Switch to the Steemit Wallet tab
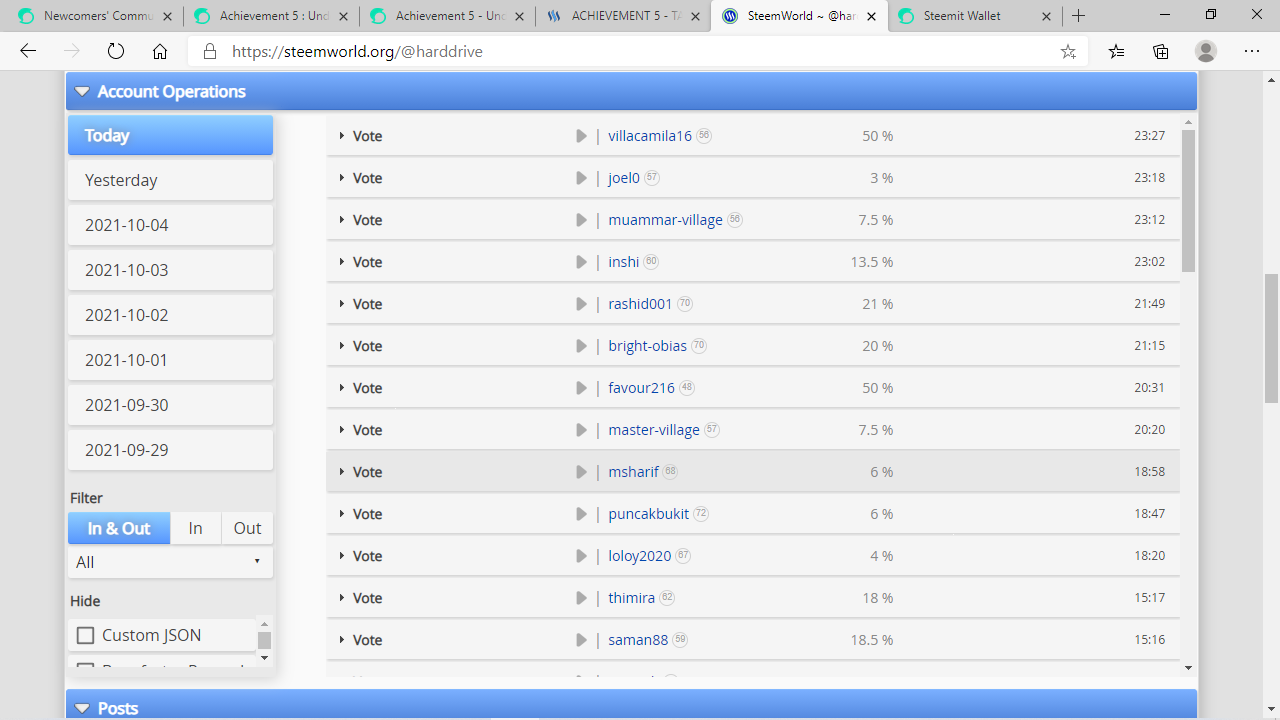1280x720 pixels. pyautogui.click(x=960, y=16)
